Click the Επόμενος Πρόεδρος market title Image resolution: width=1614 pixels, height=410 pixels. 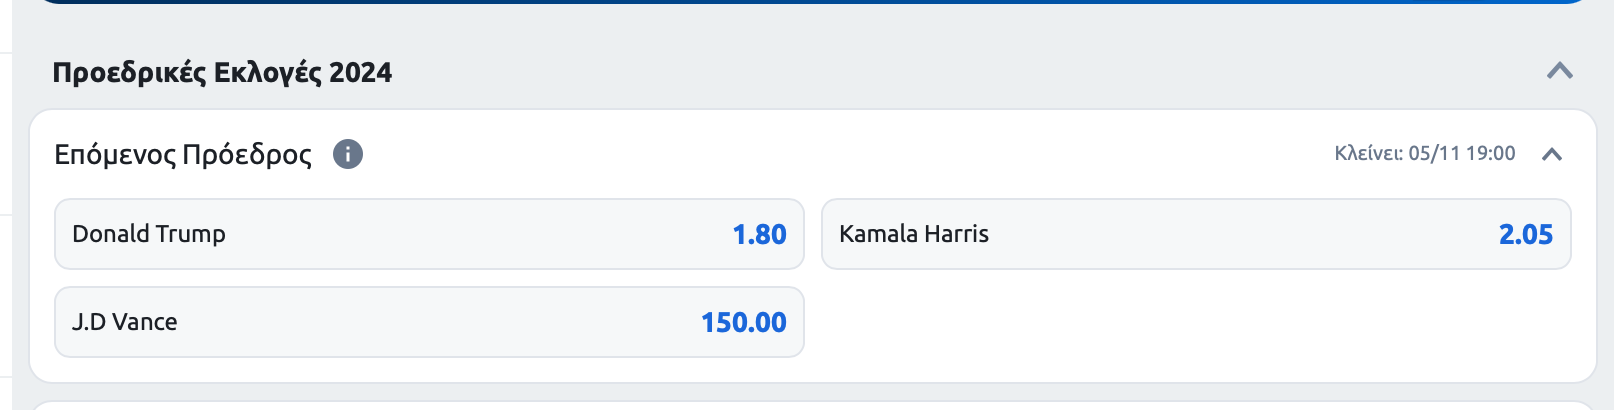click(183, 154)
